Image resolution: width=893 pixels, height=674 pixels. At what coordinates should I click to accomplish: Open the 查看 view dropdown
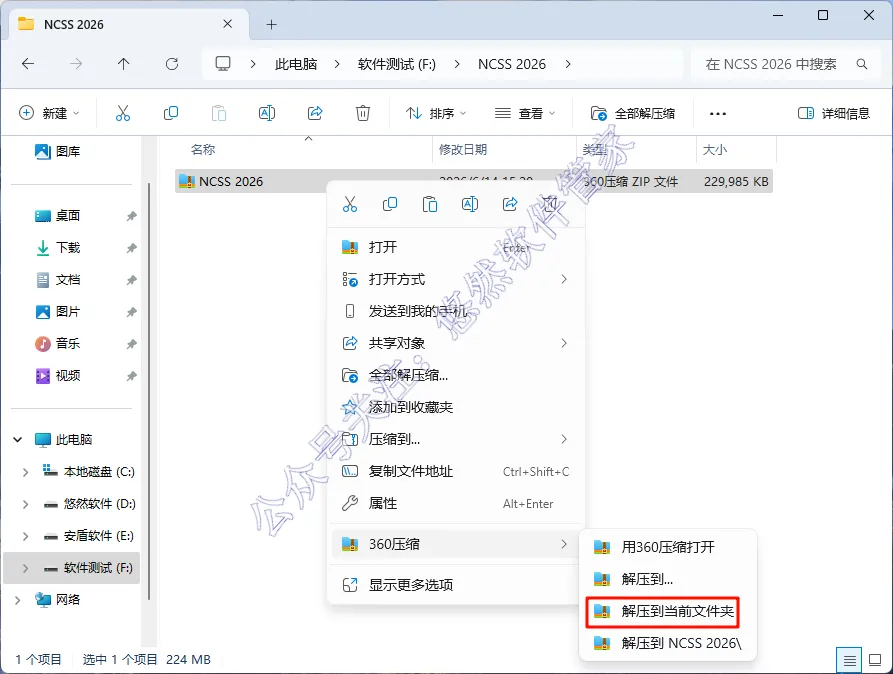pos(525,113)
